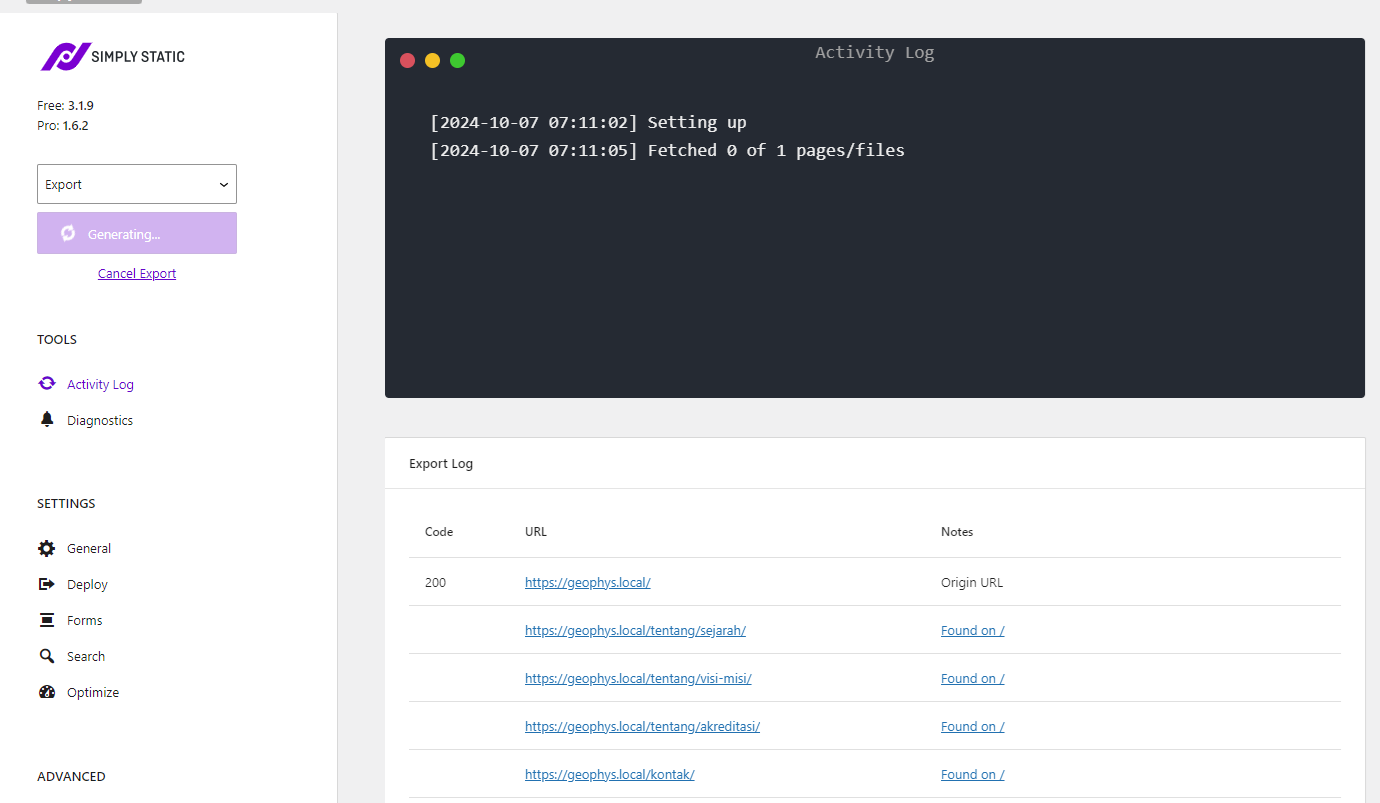This screenshot has height=803, width=1380.
Task: Click the General settings gear icon
Action: (47, 548)
